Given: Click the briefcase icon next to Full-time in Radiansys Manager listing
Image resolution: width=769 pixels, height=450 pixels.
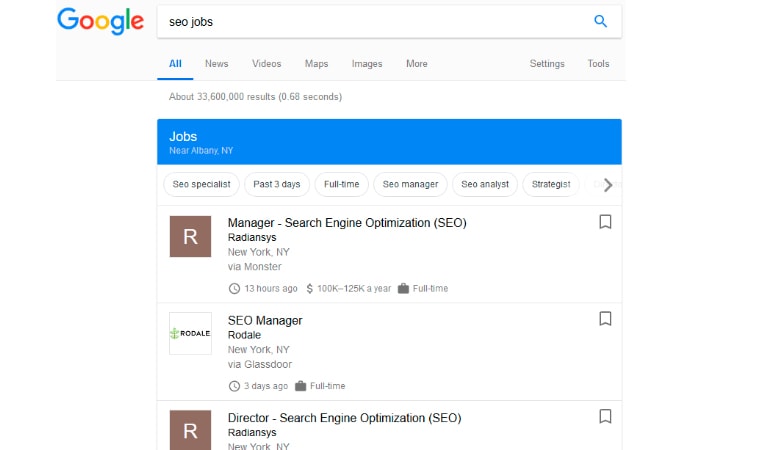Looking at the screenshot, I should (403, 288).
